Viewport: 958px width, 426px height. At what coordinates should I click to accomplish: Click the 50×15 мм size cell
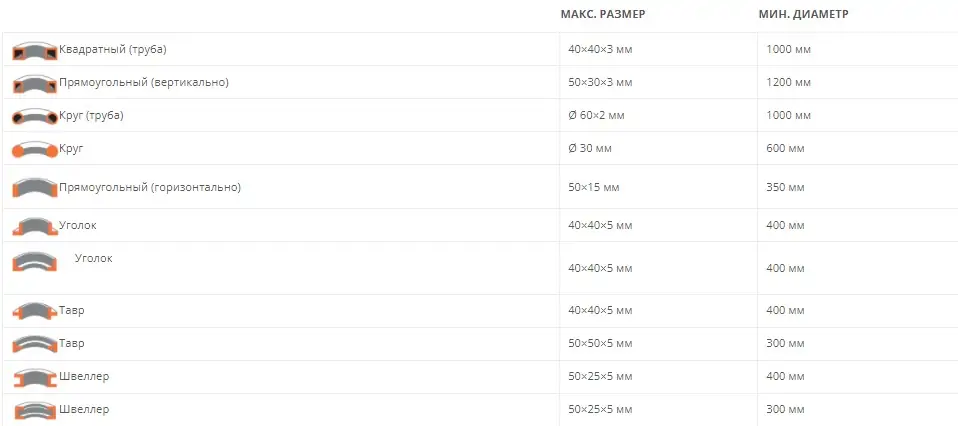pyautogui.click(x=590, y=187)
